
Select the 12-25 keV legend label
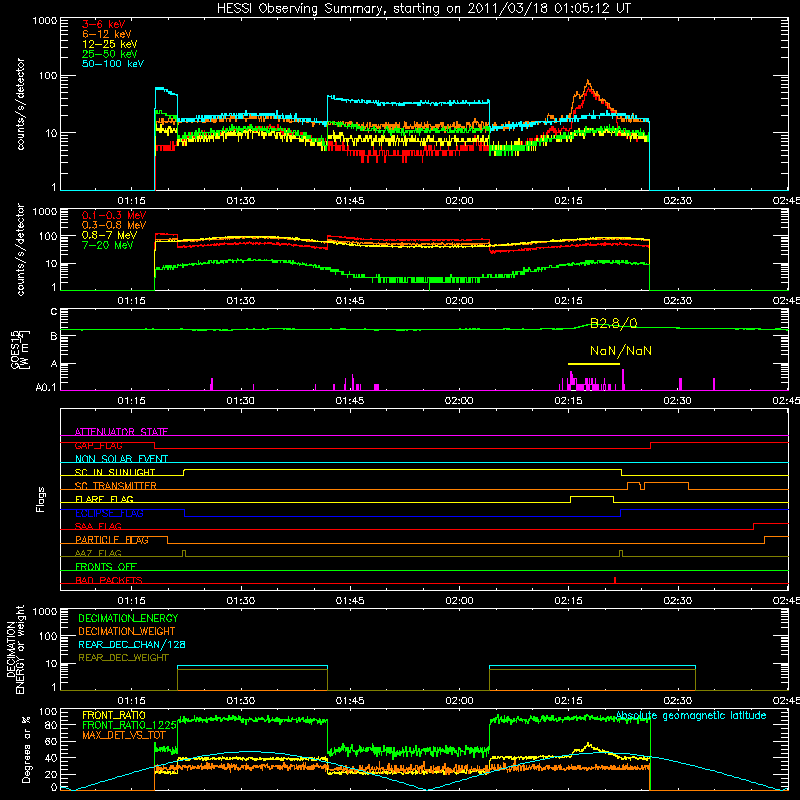[109, 44]
